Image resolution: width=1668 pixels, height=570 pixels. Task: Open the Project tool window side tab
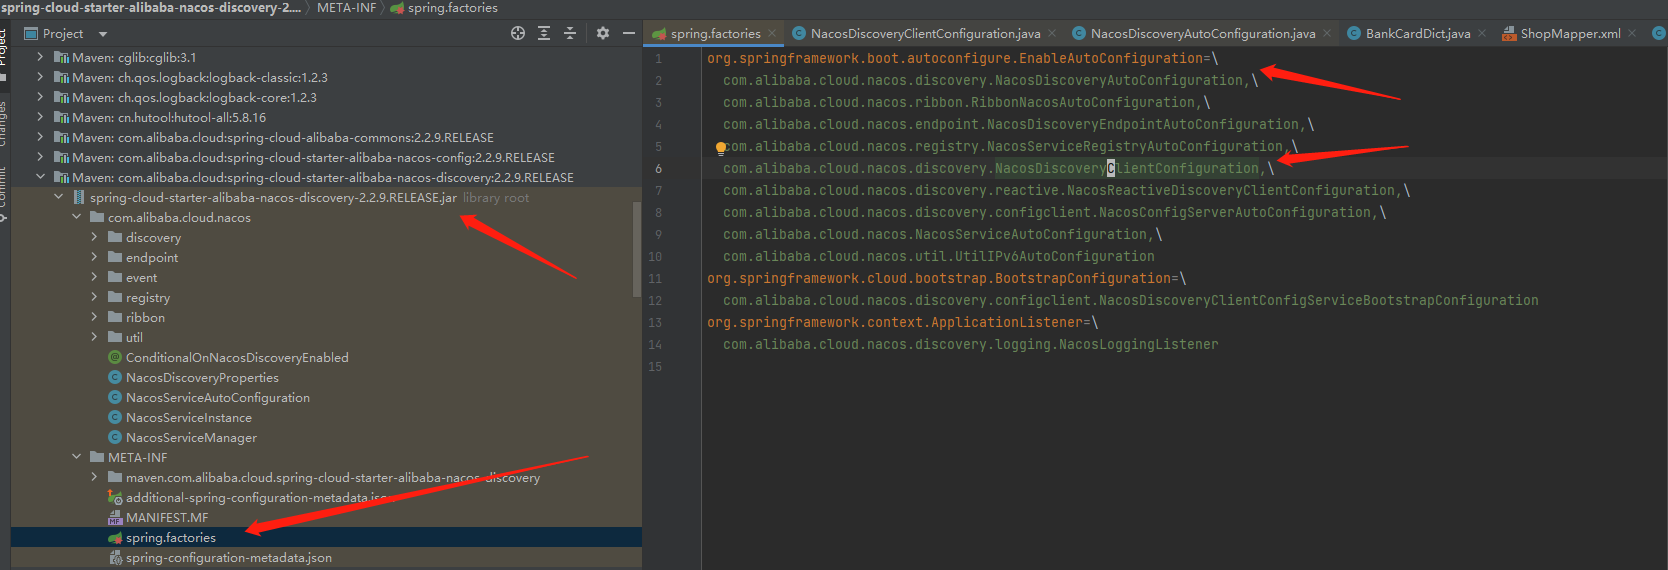[x=4, y=47]
